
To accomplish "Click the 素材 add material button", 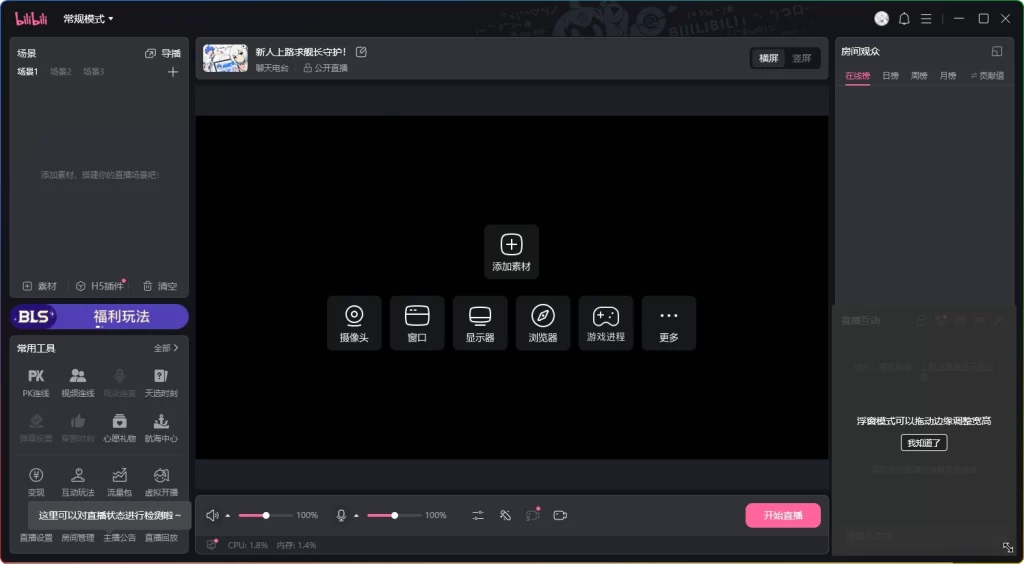I will (x=40, y=286).
